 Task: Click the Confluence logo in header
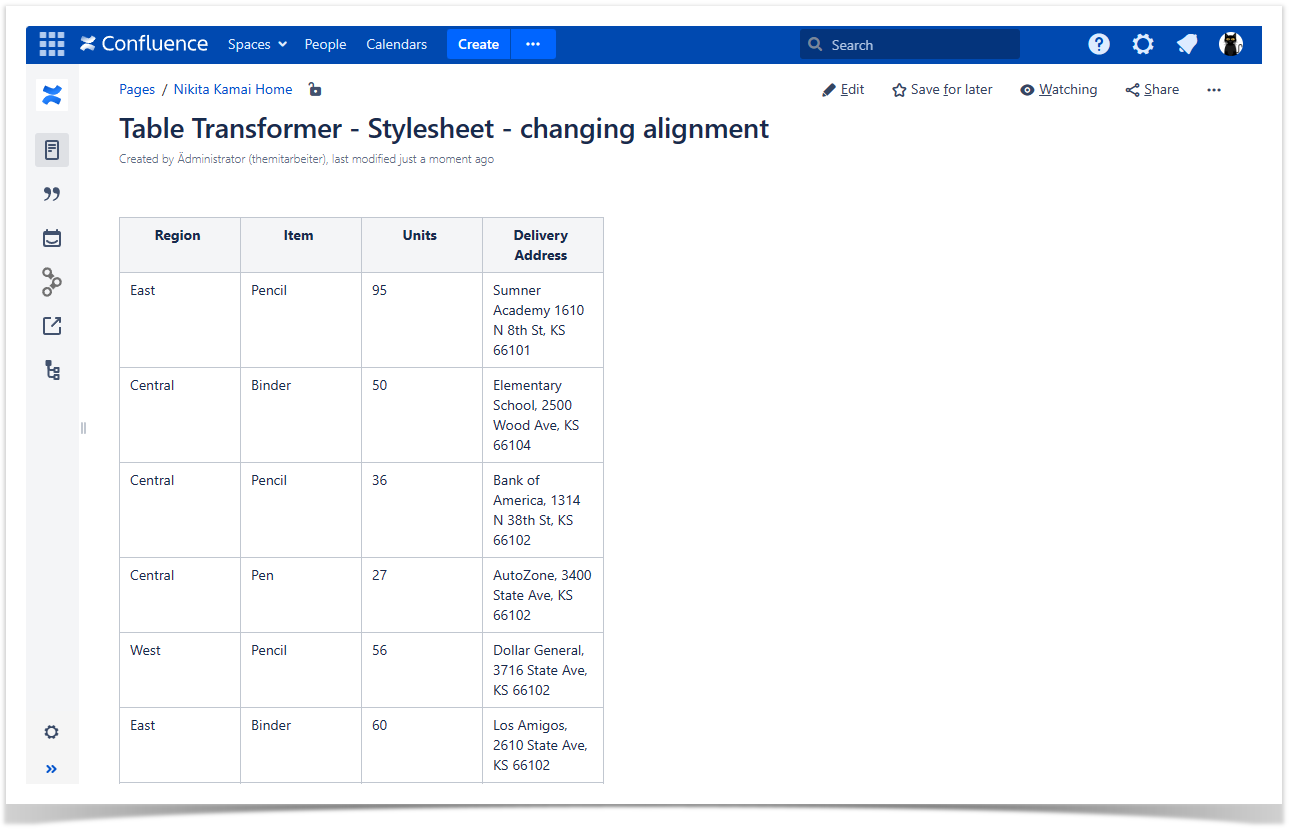(144, 44)
